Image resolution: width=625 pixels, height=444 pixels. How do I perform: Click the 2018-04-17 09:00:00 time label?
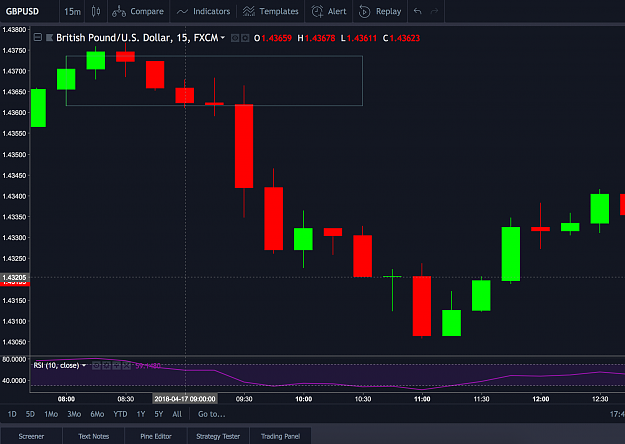tap(185, 399)
